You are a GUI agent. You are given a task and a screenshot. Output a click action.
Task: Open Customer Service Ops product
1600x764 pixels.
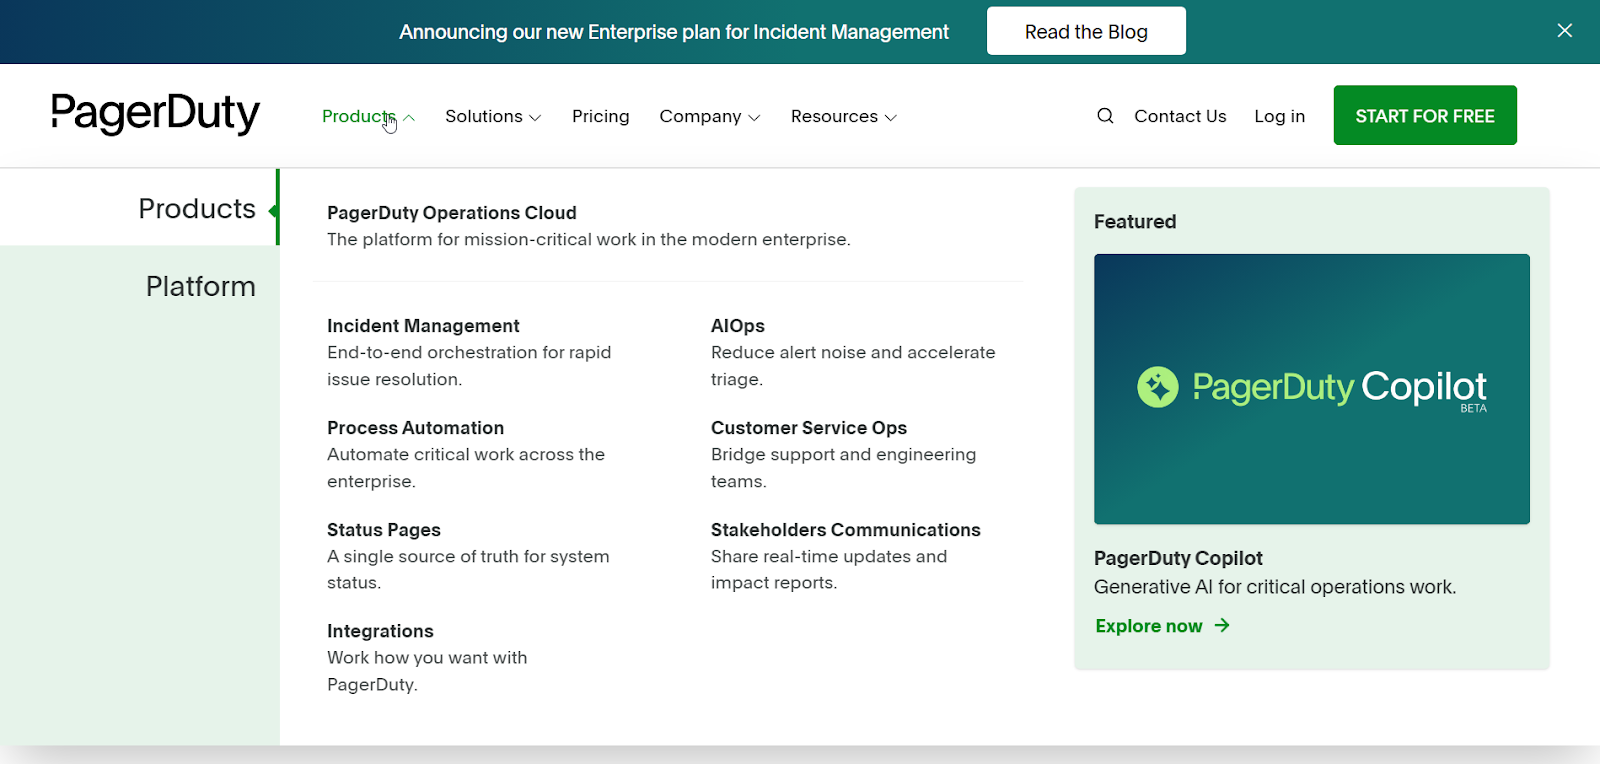pyautogui.click(x=809, y=428)
